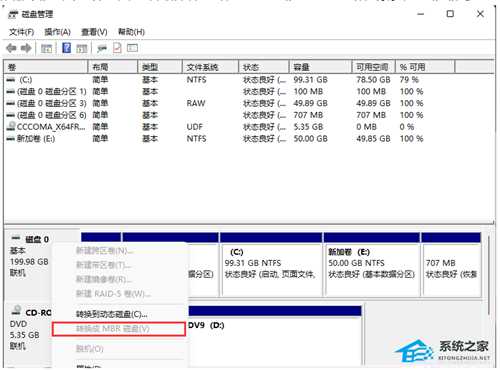Open the 帮助(H) menu
This screenshot has width=500, height=370.
[131, 32]
